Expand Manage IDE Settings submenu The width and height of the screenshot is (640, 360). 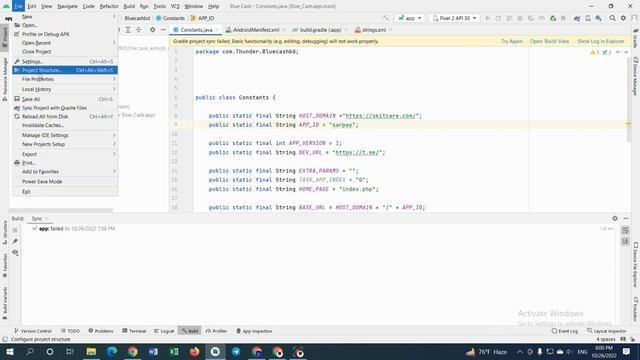65,135
